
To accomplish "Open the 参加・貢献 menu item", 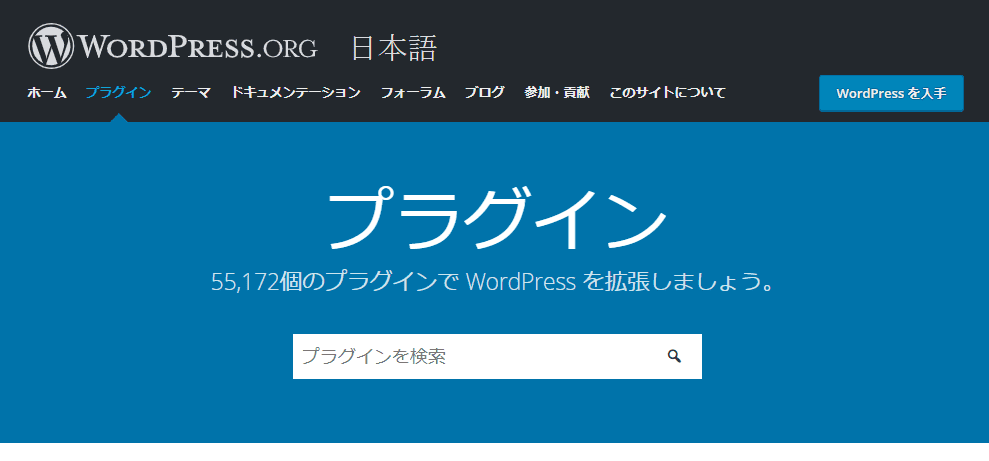I will click(x=557, y=93).
